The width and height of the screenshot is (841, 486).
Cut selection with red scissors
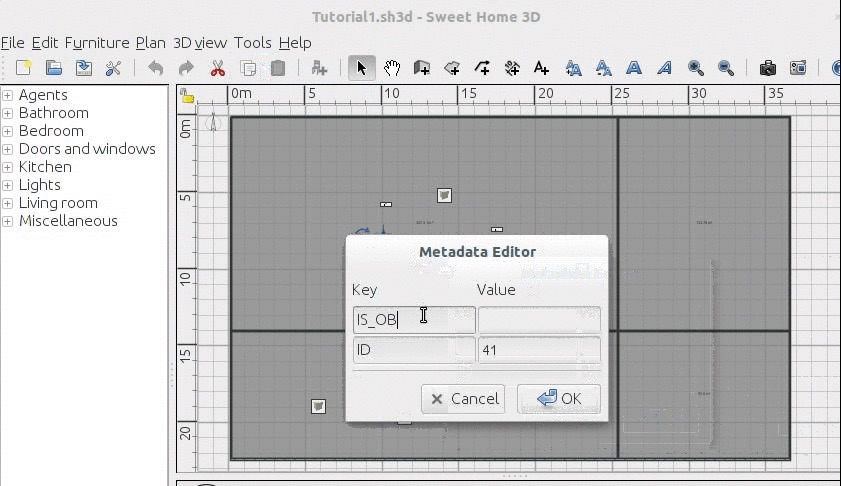tap(217, 68)
